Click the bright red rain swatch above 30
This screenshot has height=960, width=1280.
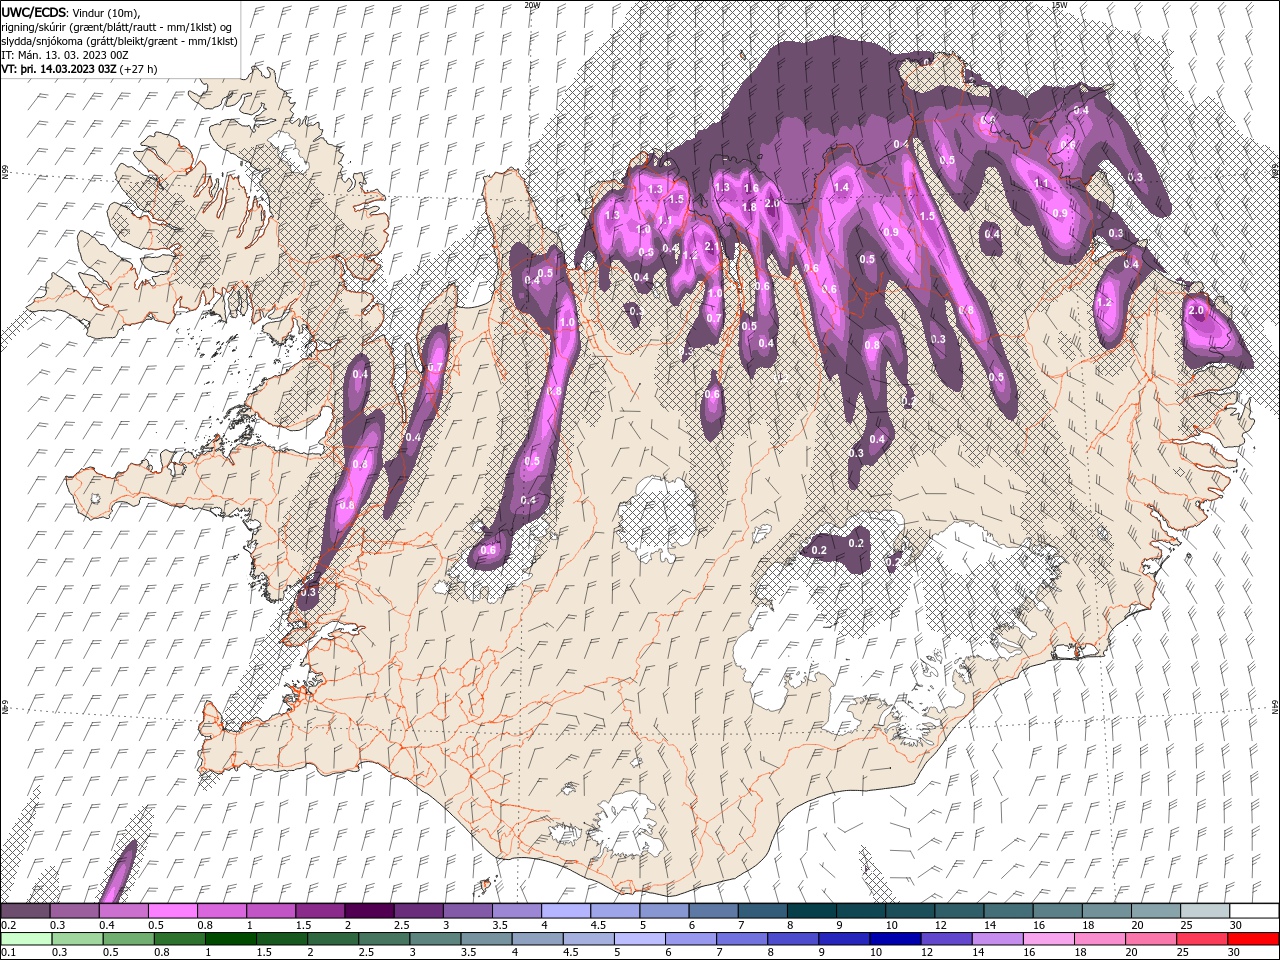click(x=1254, y=939)
